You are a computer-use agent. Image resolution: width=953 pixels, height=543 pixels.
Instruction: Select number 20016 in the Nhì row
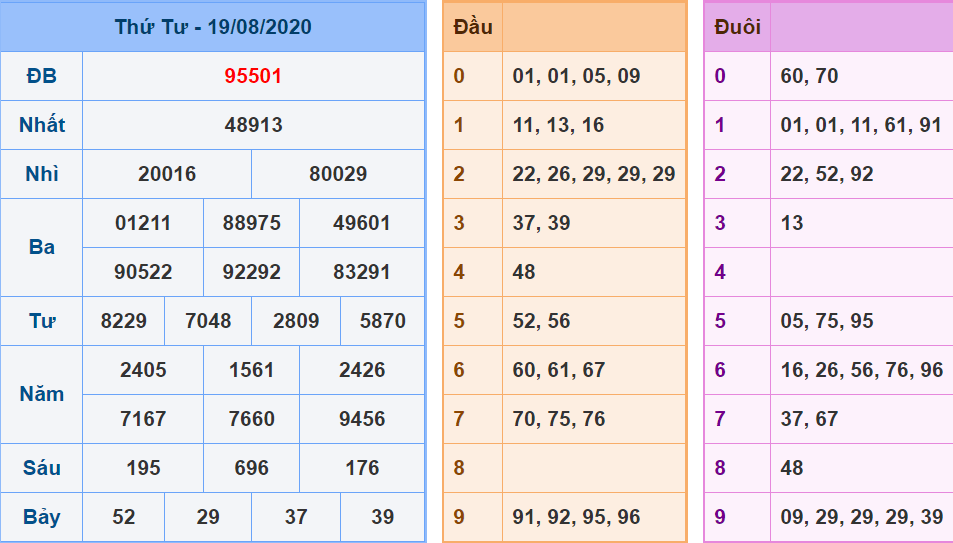(x=167, y=174)
